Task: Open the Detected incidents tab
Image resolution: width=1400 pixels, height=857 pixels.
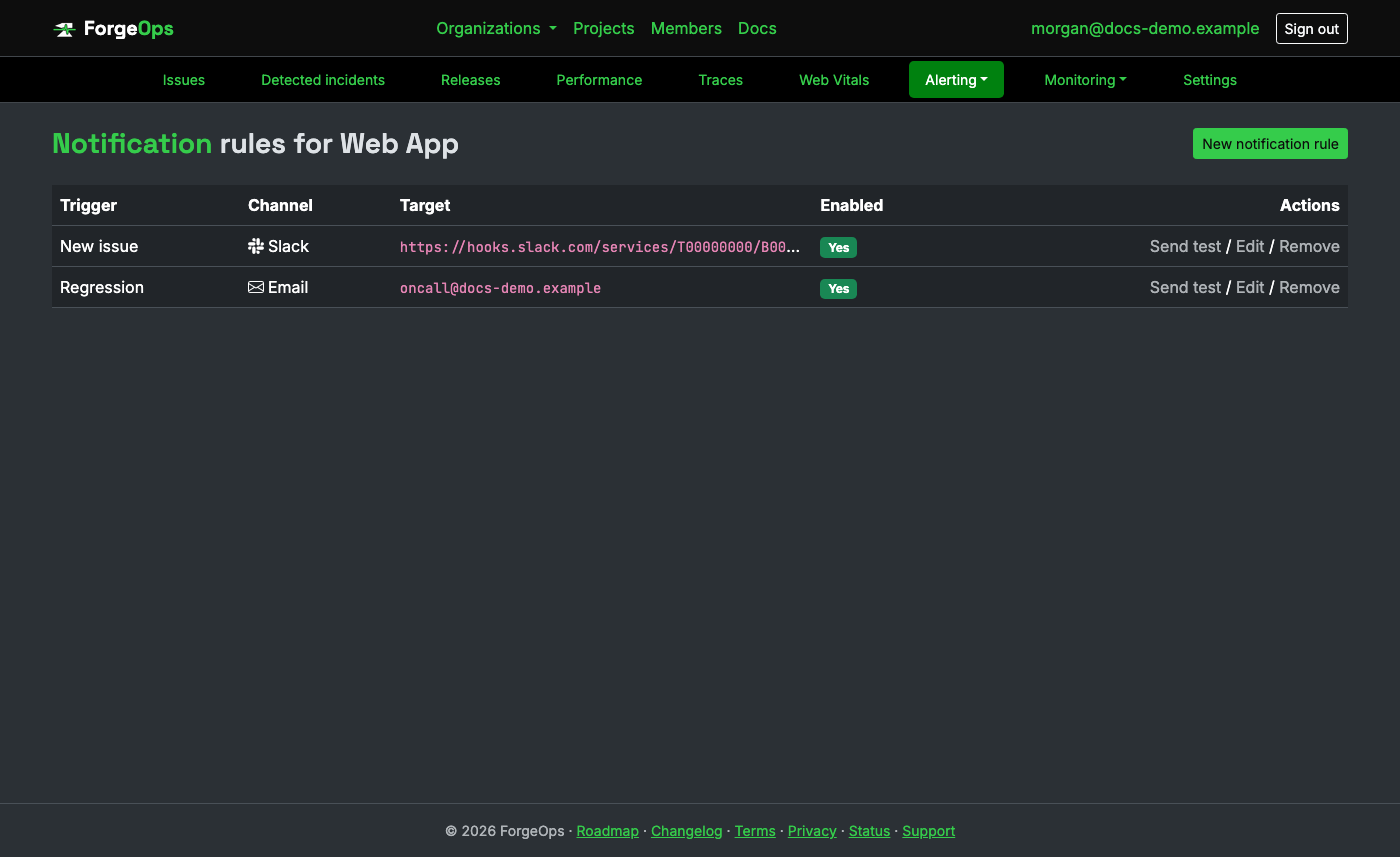Action: click(x=323, y=80)
